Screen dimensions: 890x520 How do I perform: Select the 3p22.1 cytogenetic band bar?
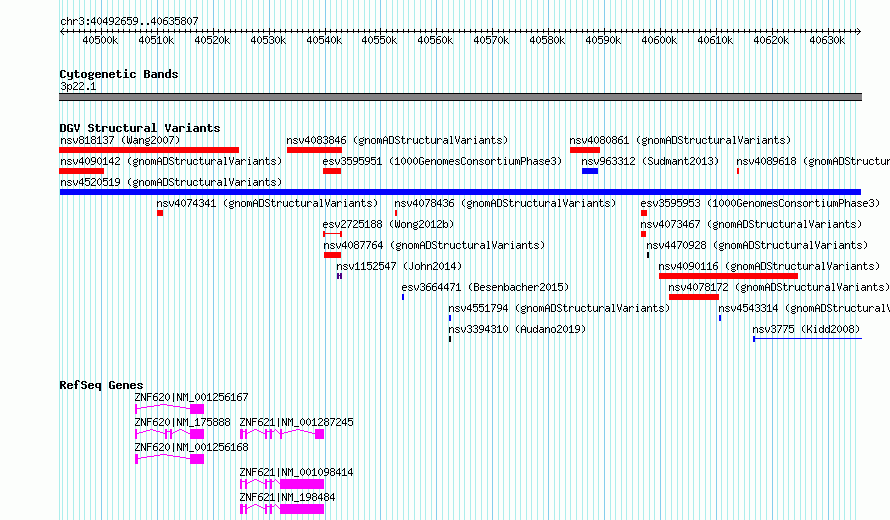(x=460, y=97)
